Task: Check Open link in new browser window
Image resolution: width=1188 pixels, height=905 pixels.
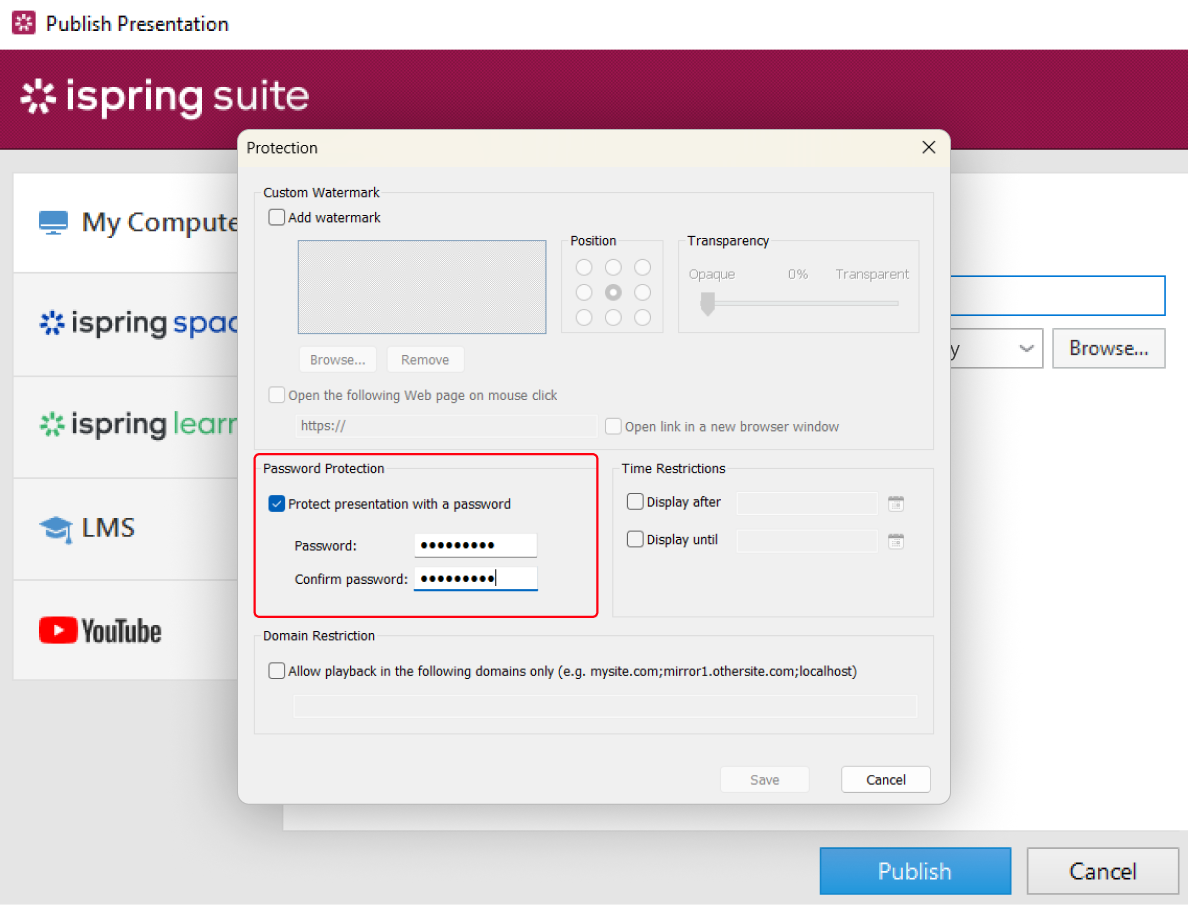Action: 612,426
